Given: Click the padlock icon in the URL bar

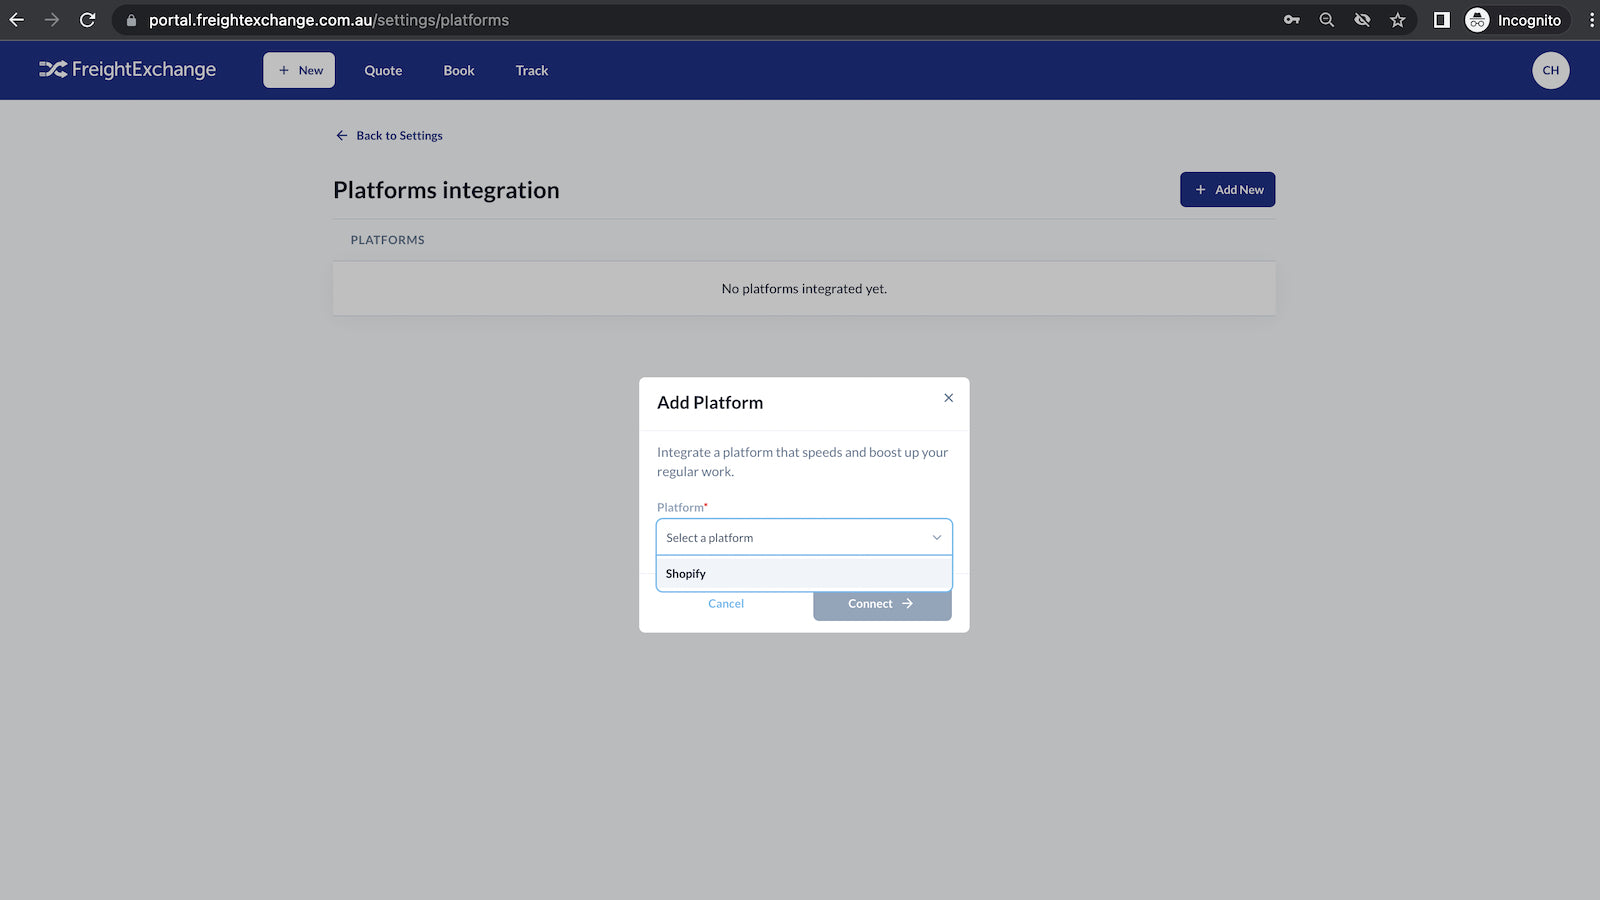Looking at the screenshot, I should (130, 19).
